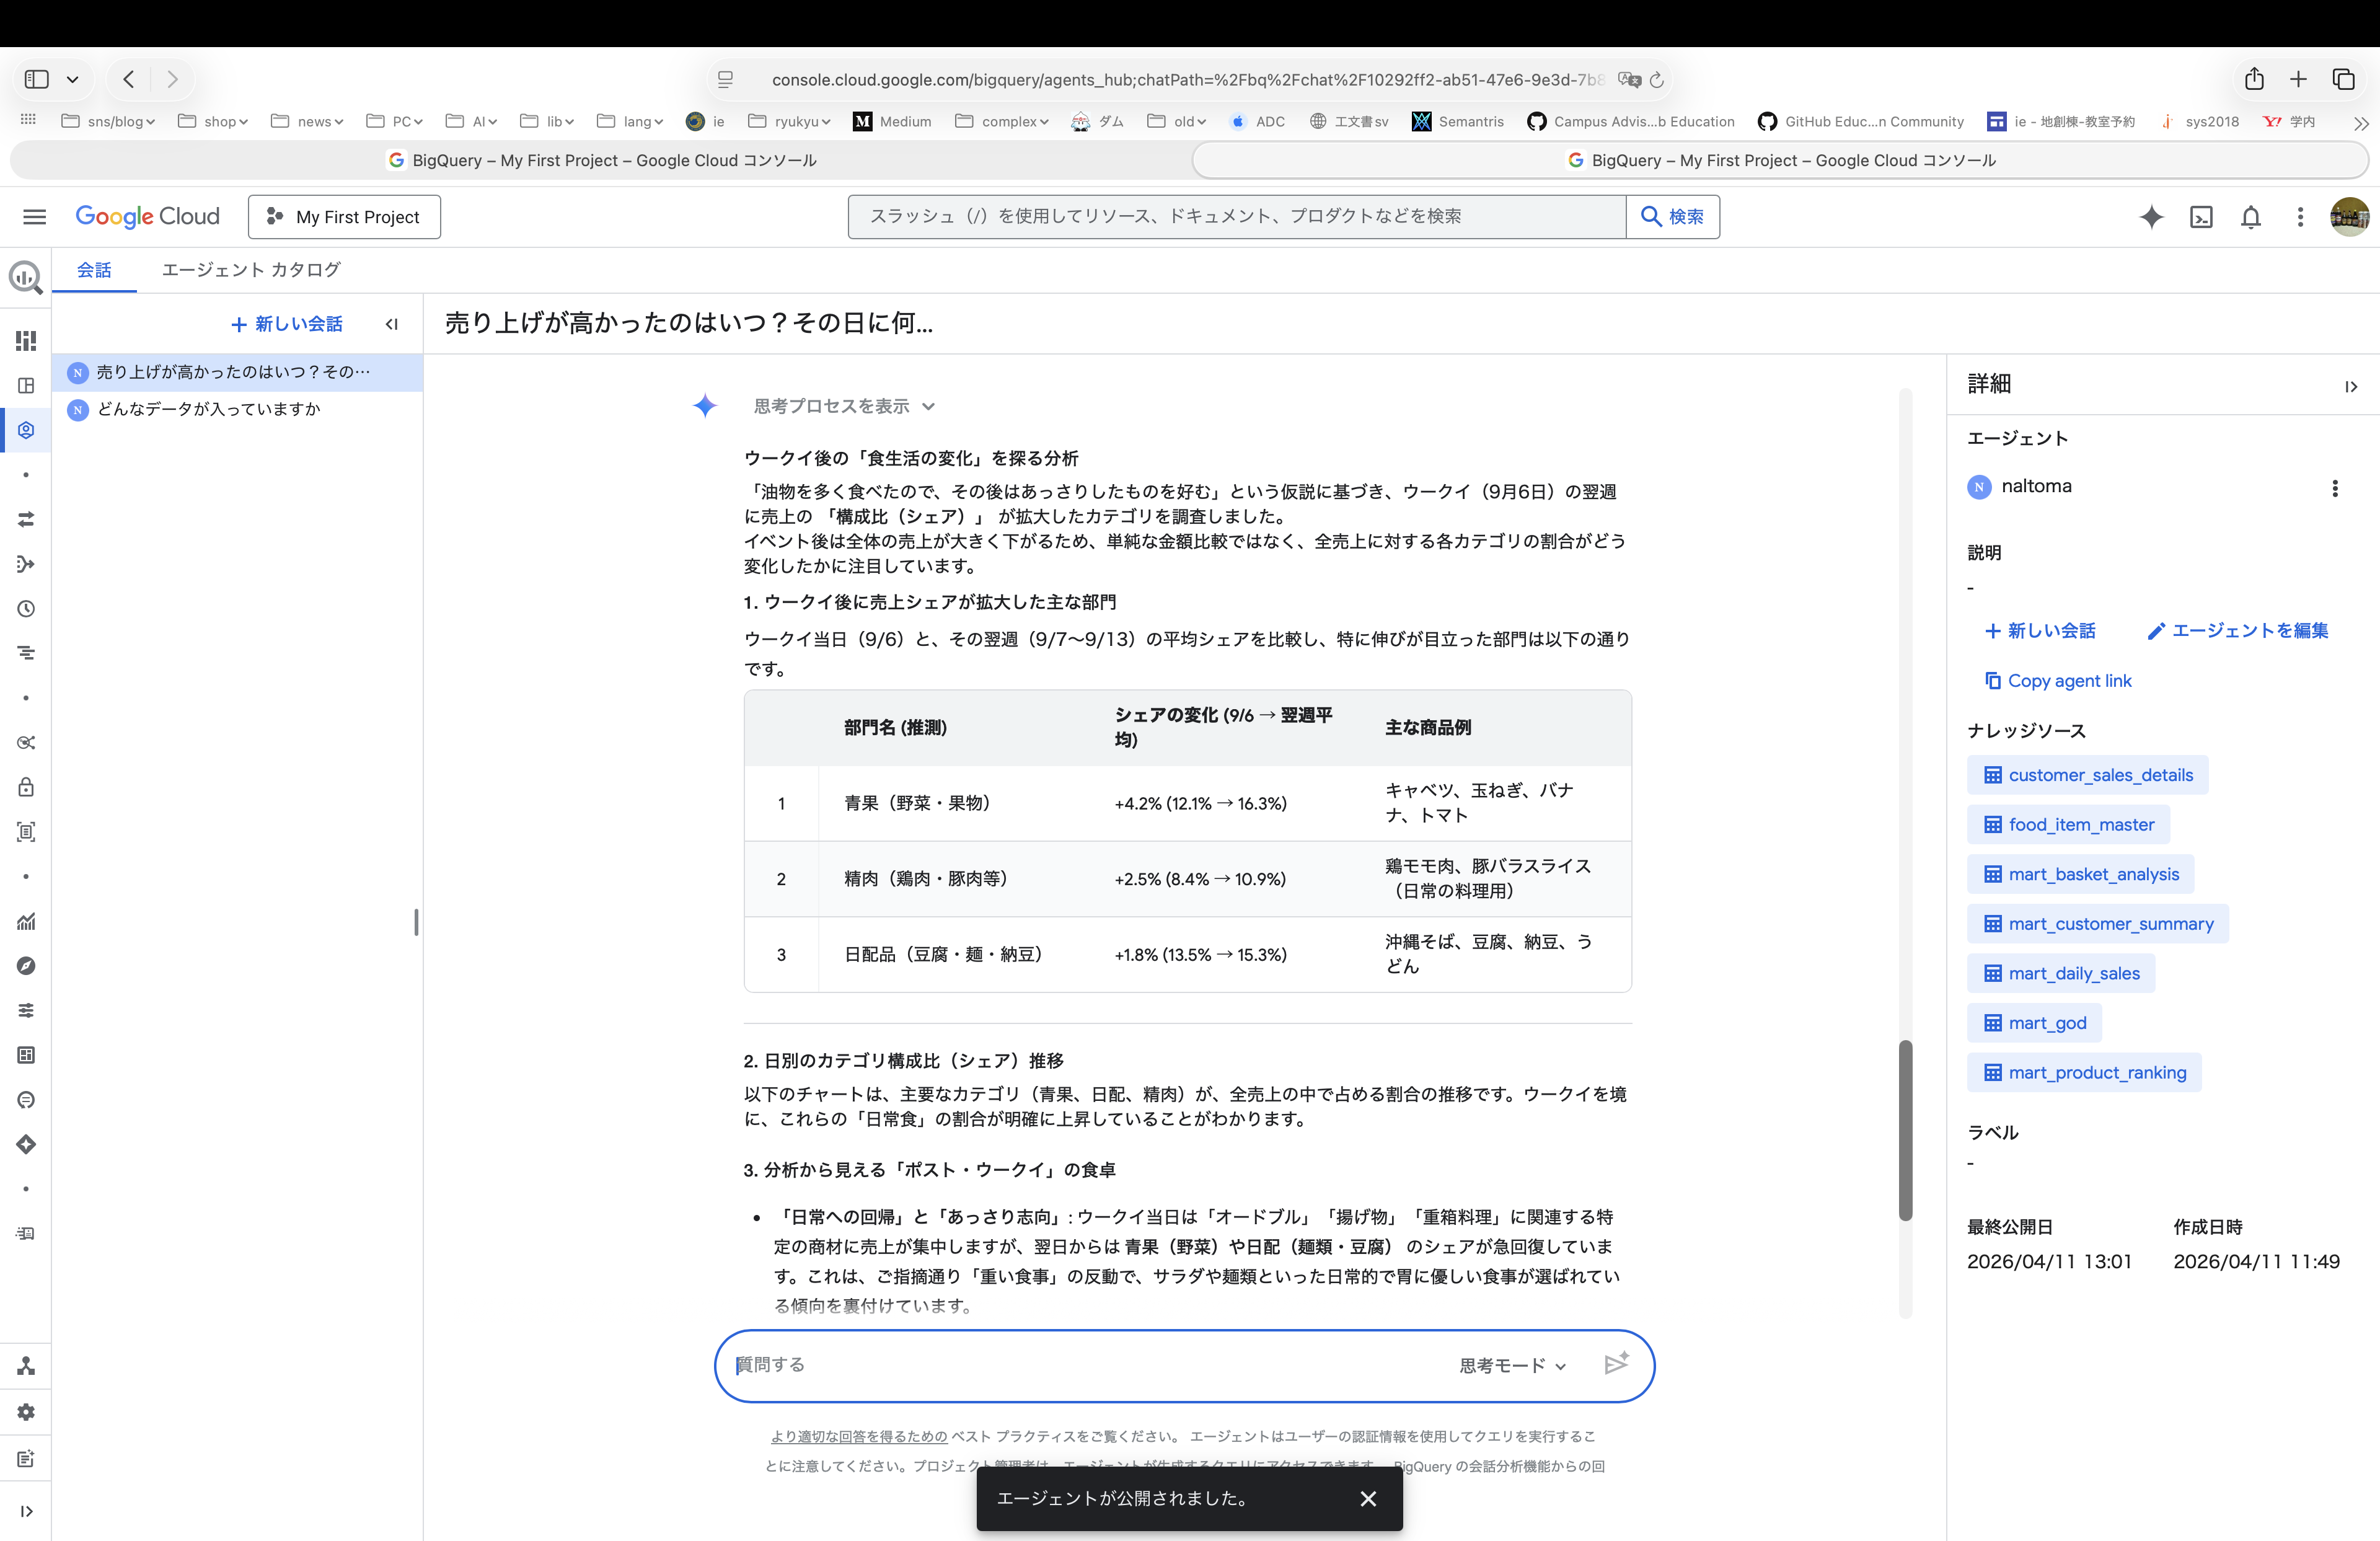Select the job history clock icon in sidebar
This screenshot has width=2380, height=1541.
coord(25,608)
